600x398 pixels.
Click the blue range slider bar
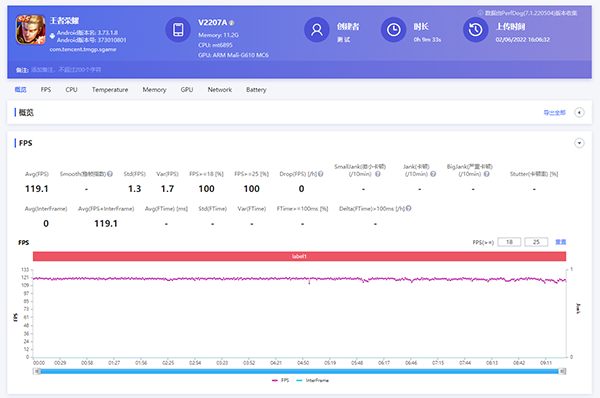[299, 371]
